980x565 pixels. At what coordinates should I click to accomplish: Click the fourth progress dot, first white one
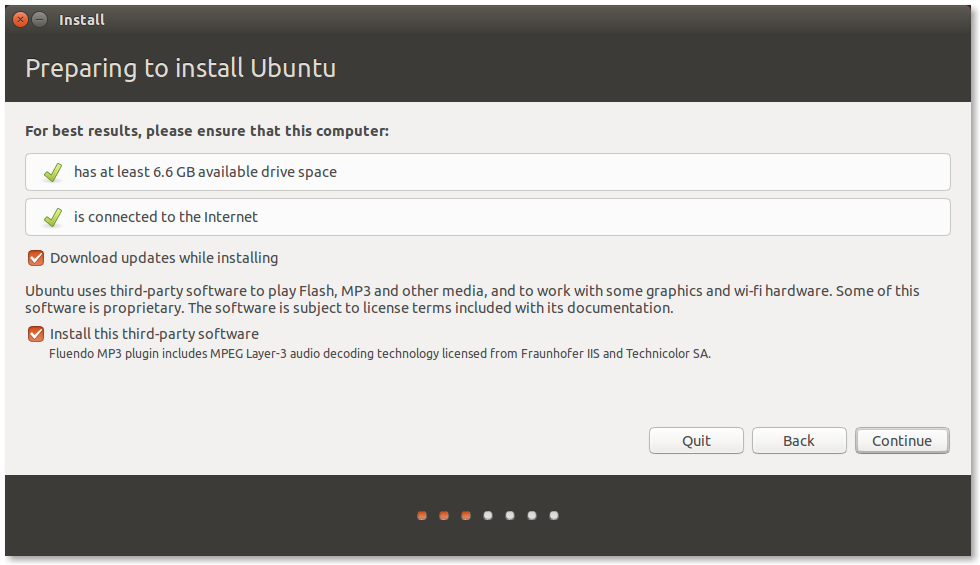click(488, 516)
